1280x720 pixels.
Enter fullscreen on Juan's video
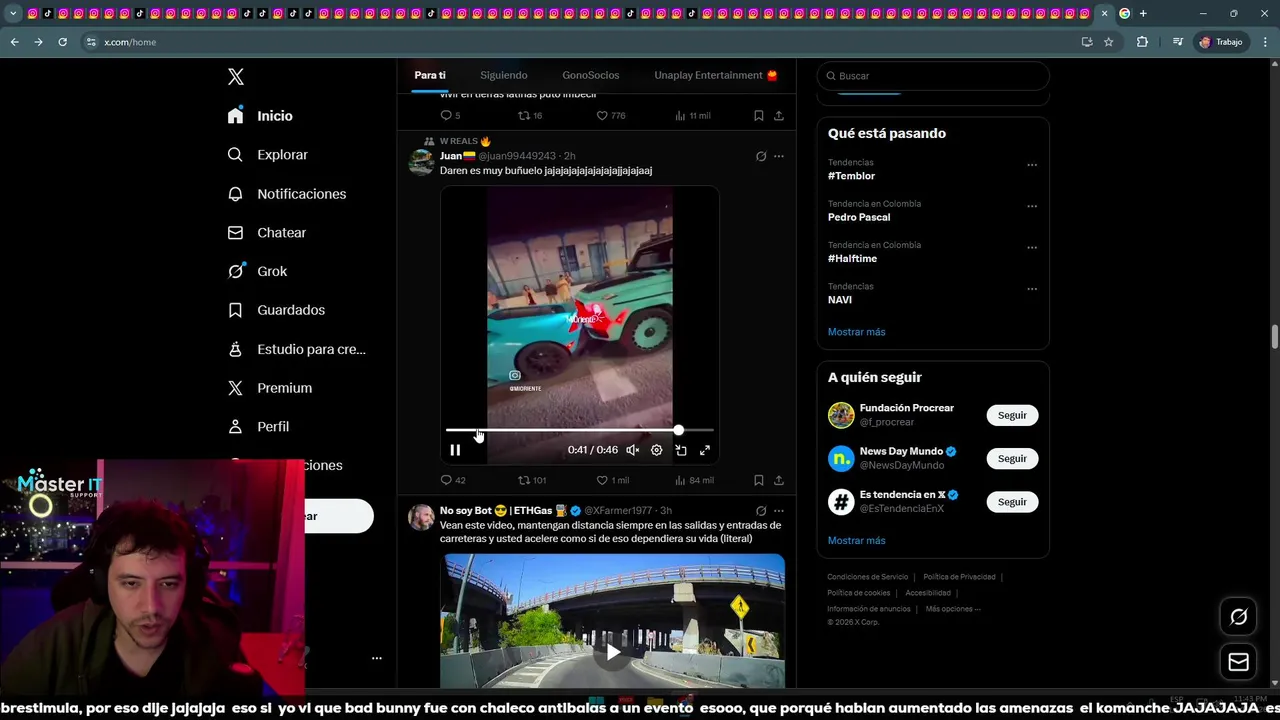click(x=705, y=450)
